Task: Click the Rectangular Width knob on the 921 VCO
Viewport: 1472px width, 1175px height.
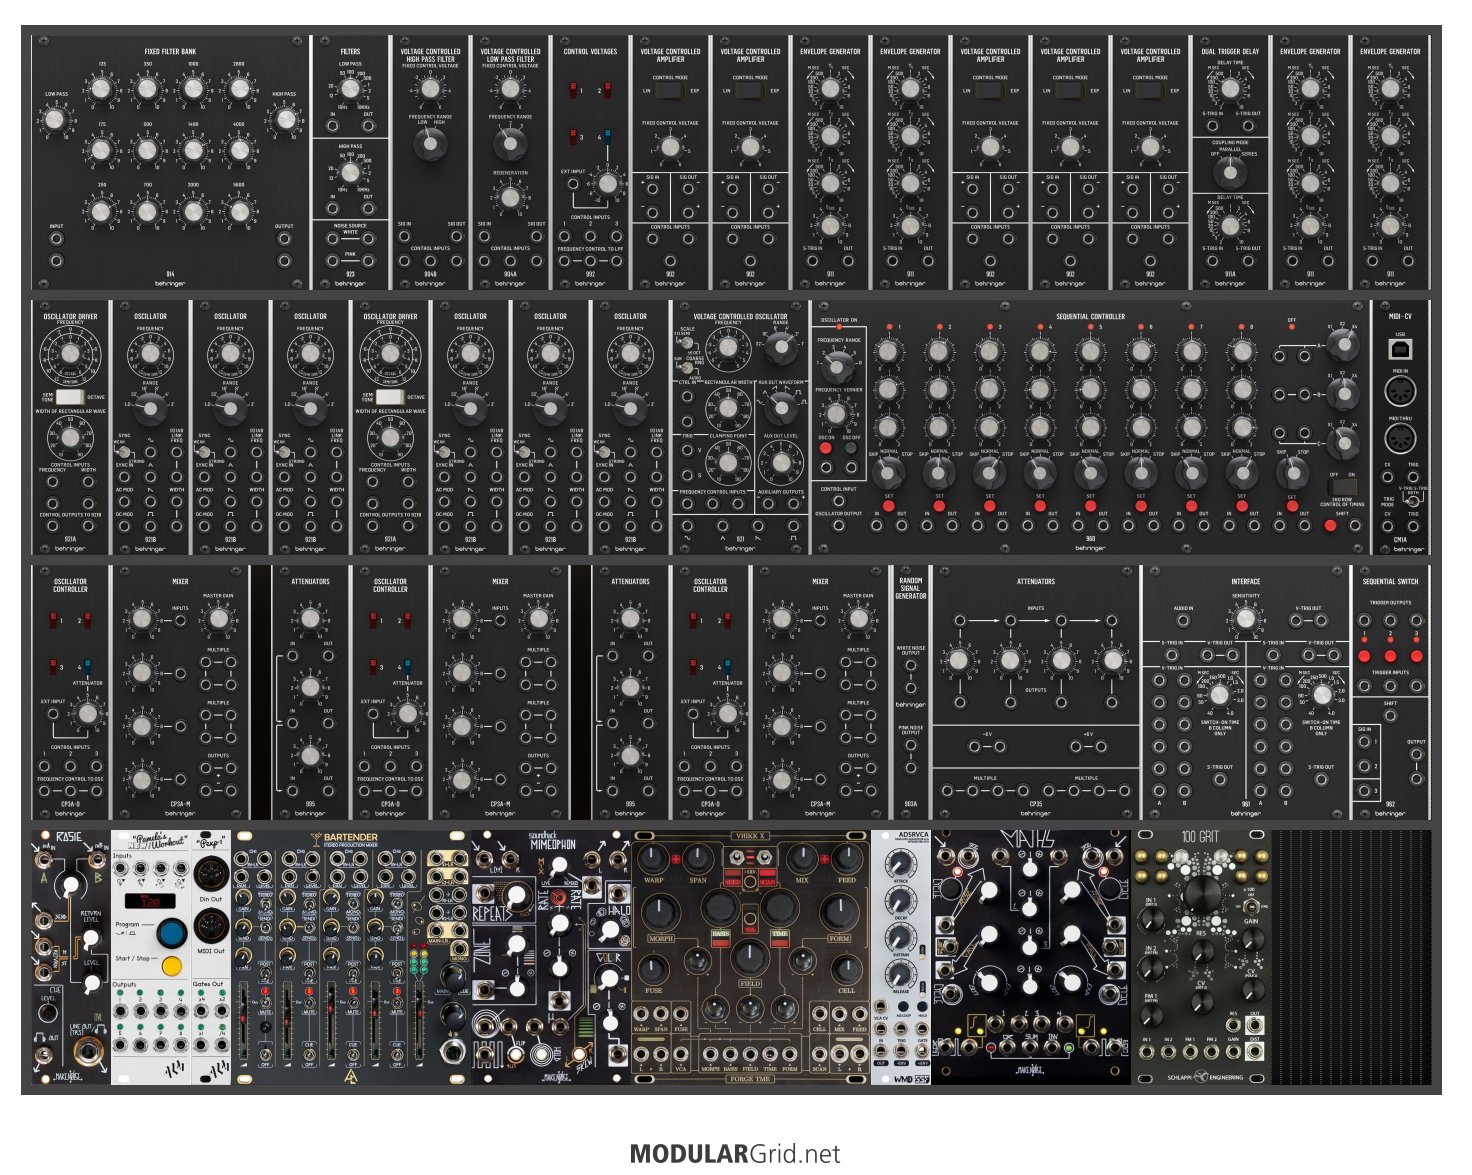Action: pos(728,408)
